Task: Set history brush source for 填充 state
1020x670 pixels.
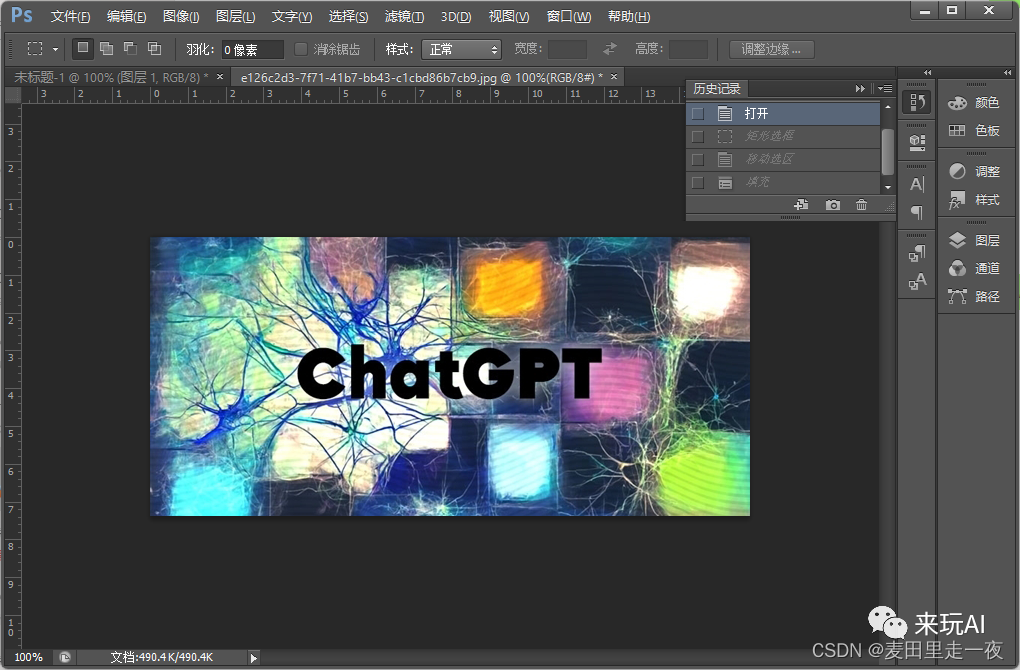Action: click(x=698, y=183)
